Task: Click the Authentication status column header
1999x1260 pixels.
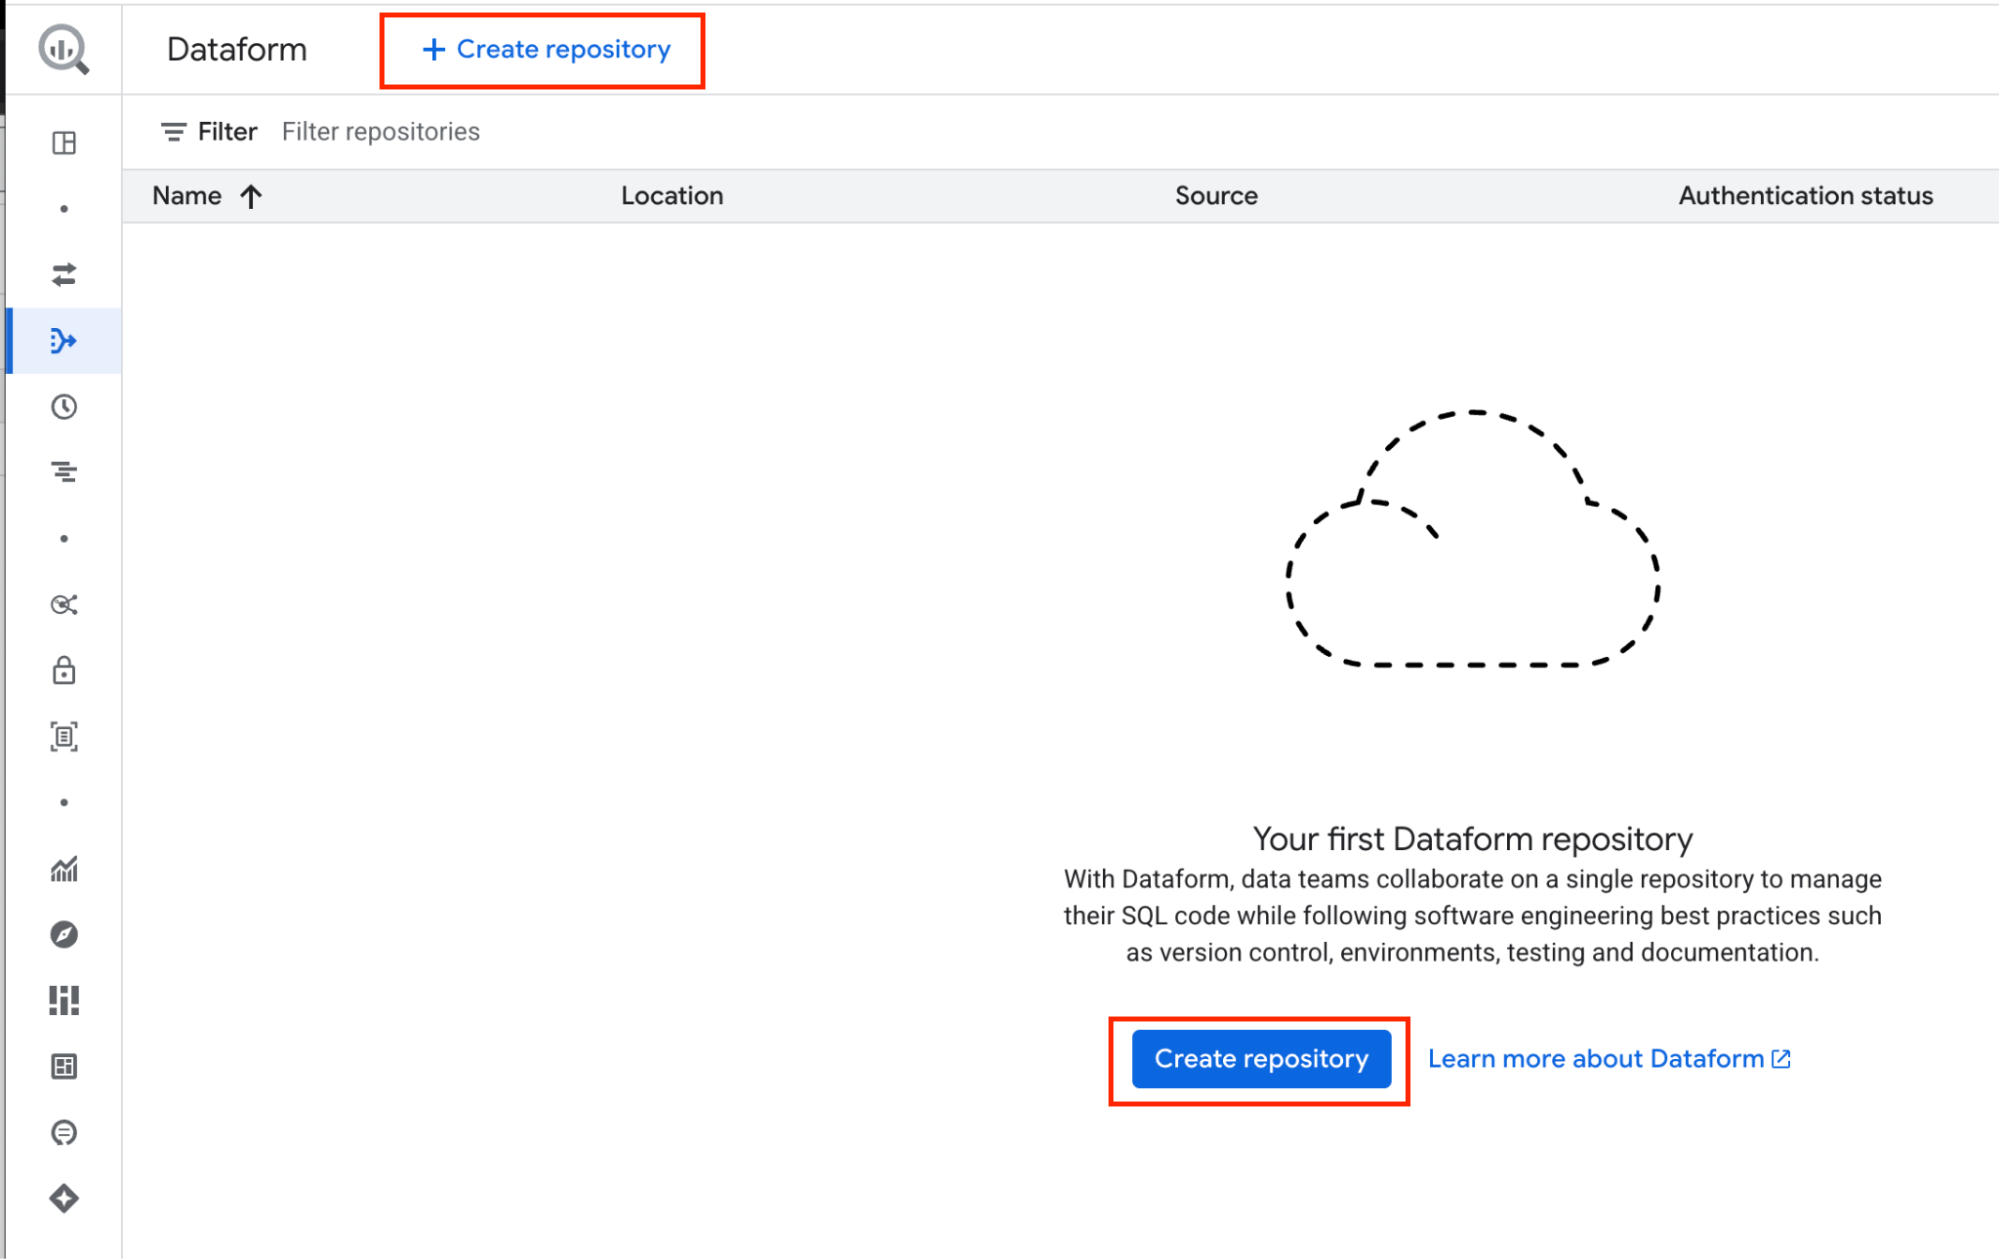Action: 1805,196
